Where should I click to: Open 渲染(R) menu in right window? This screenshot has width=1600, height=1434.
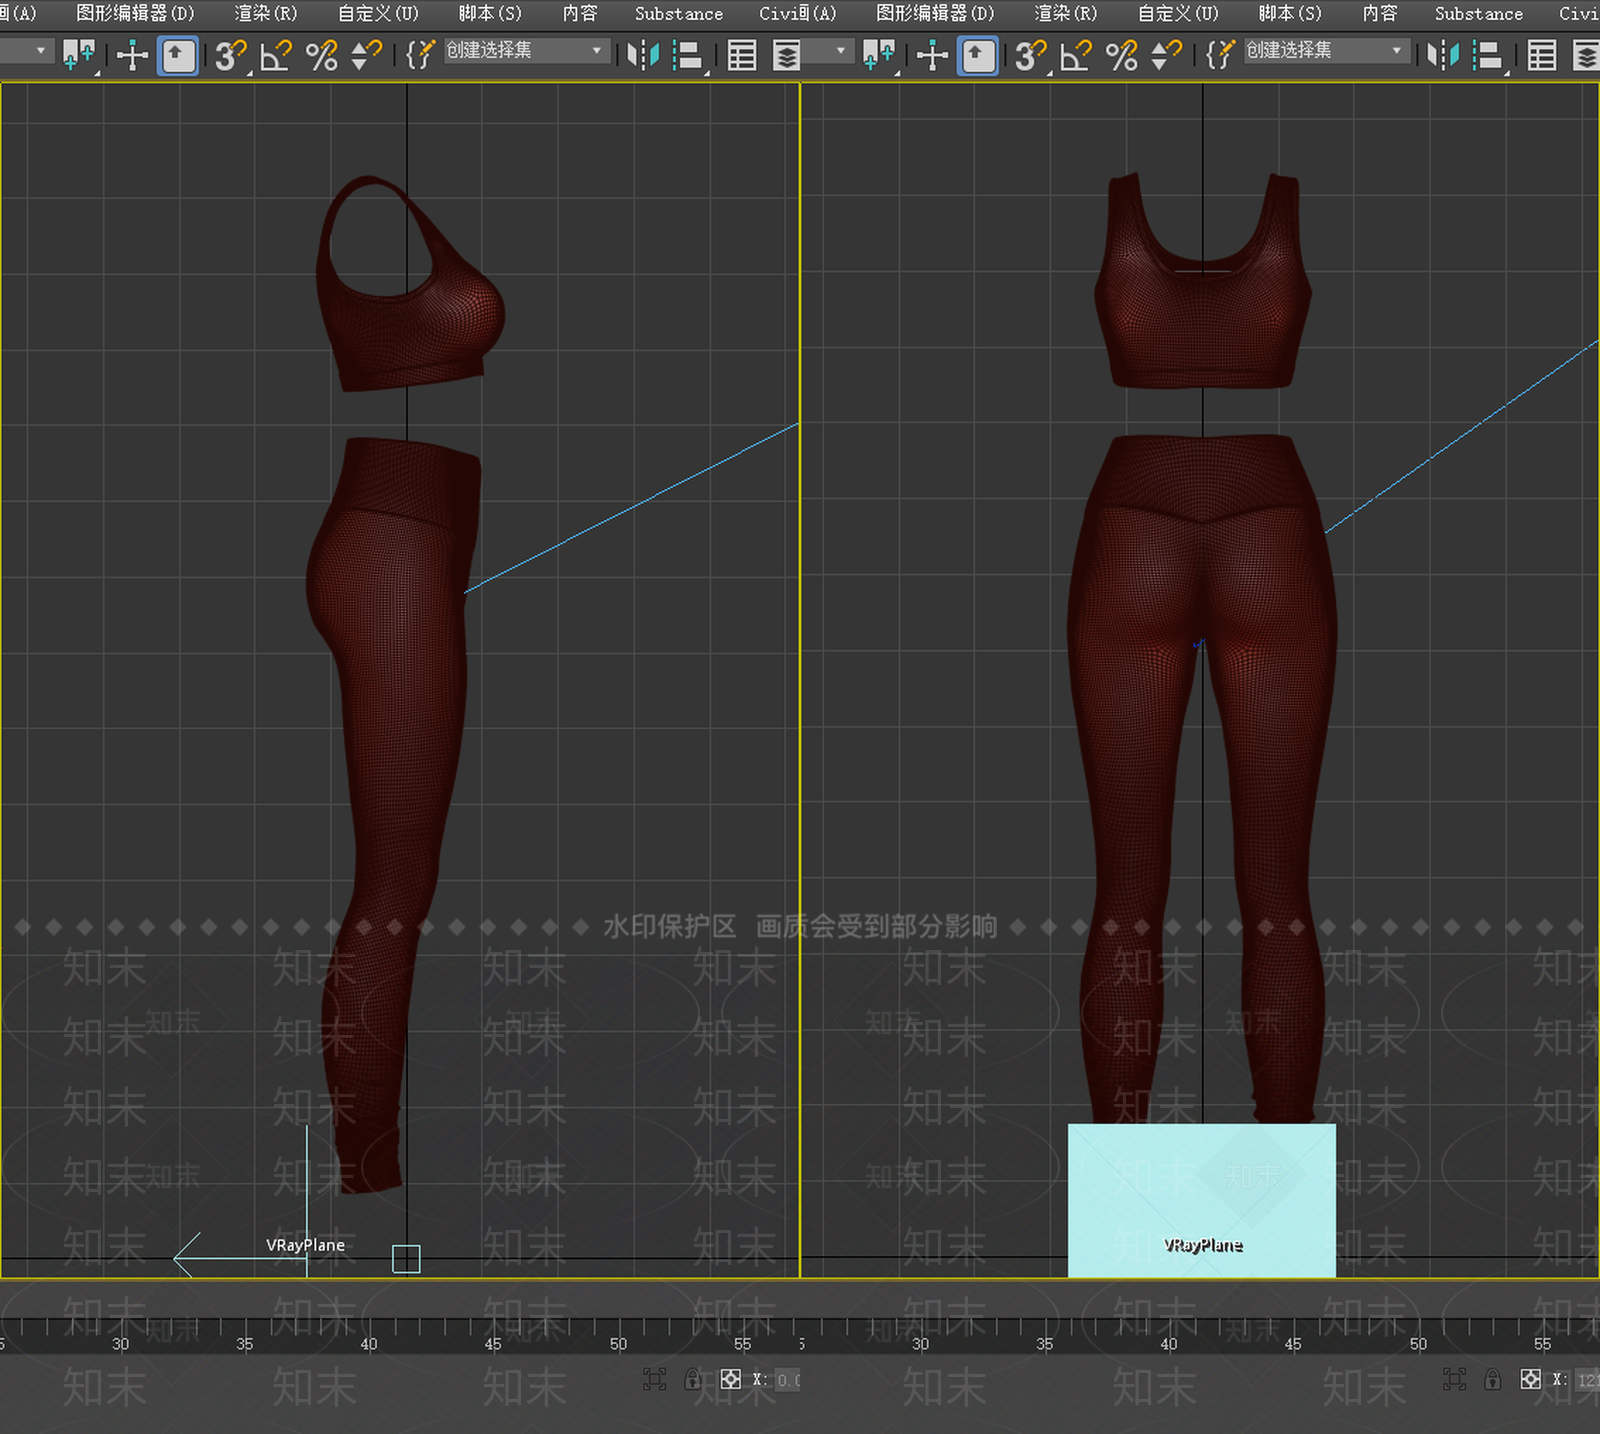[1066, 13]
